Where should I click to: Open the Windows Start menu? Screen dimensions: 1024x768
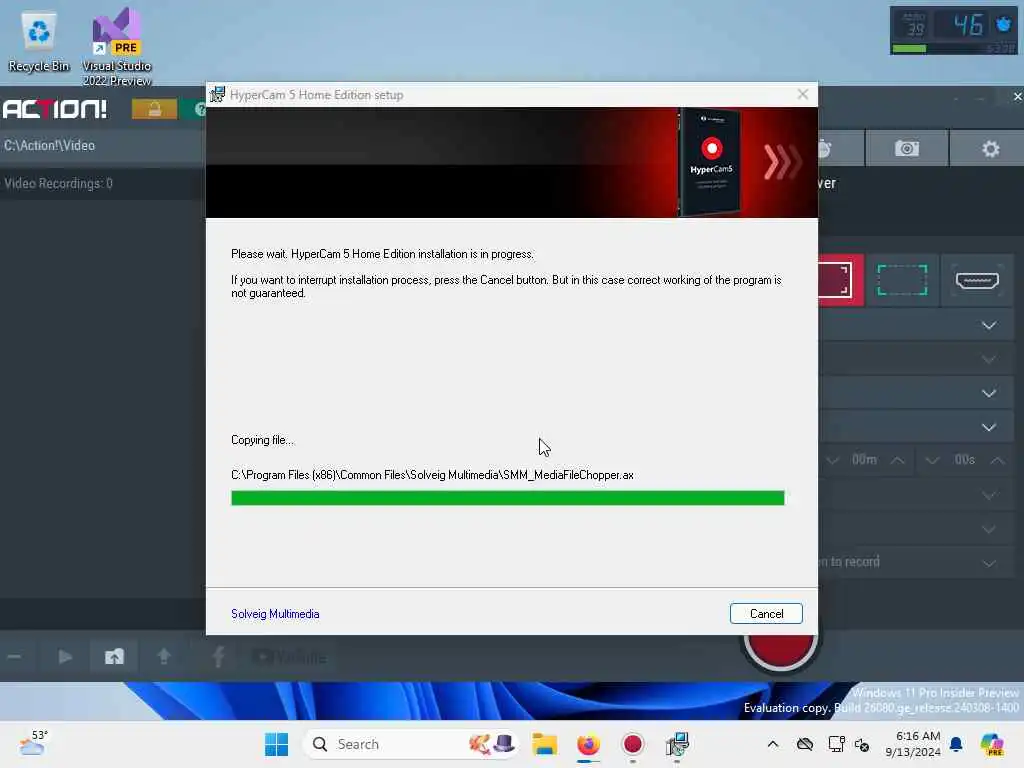point(276,744)
